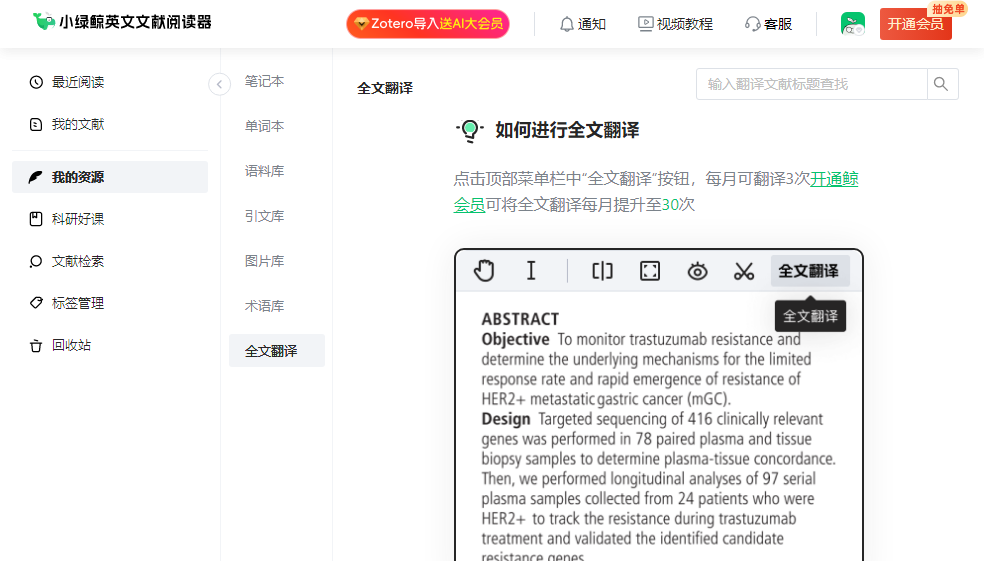
Task: Click the 全文翻译 heading text
Action: 385,88
